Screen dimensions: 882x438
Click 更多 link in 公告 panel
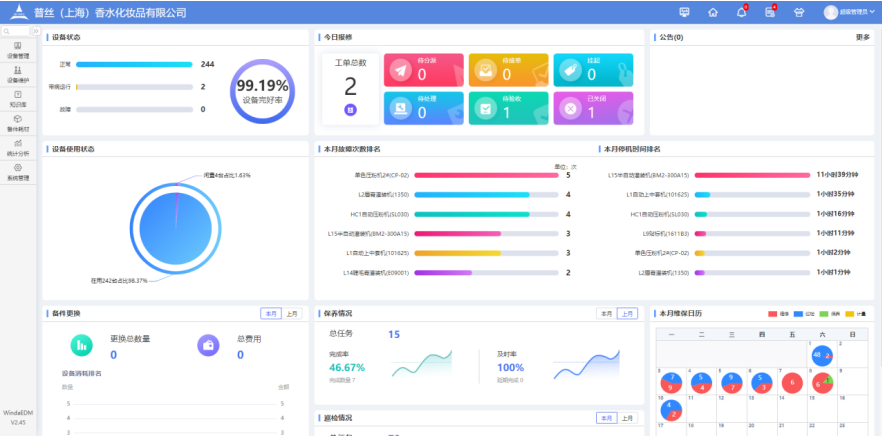click(x=862, y=37)
